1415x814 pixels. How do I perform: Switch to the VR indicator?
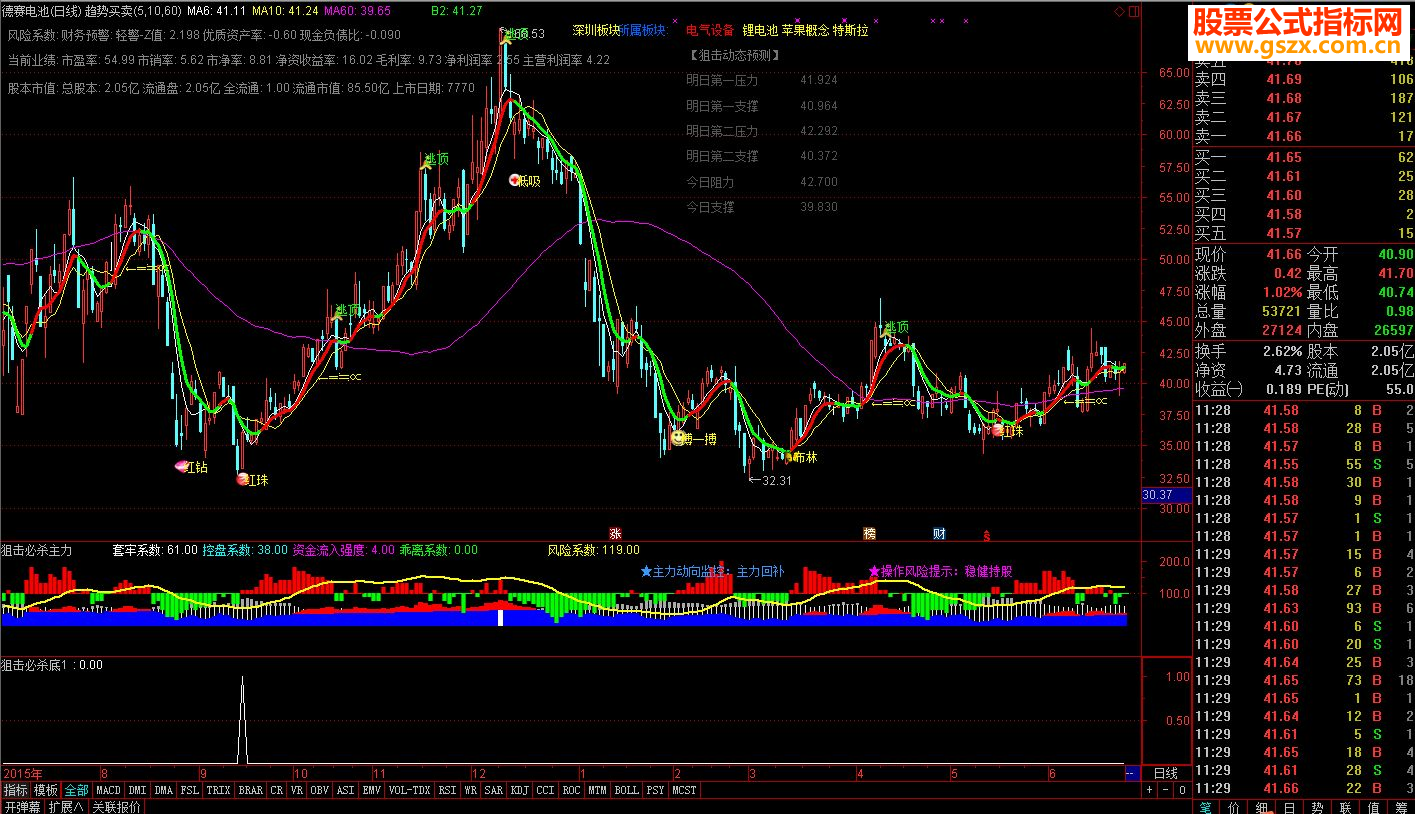(x=297, y=790)
